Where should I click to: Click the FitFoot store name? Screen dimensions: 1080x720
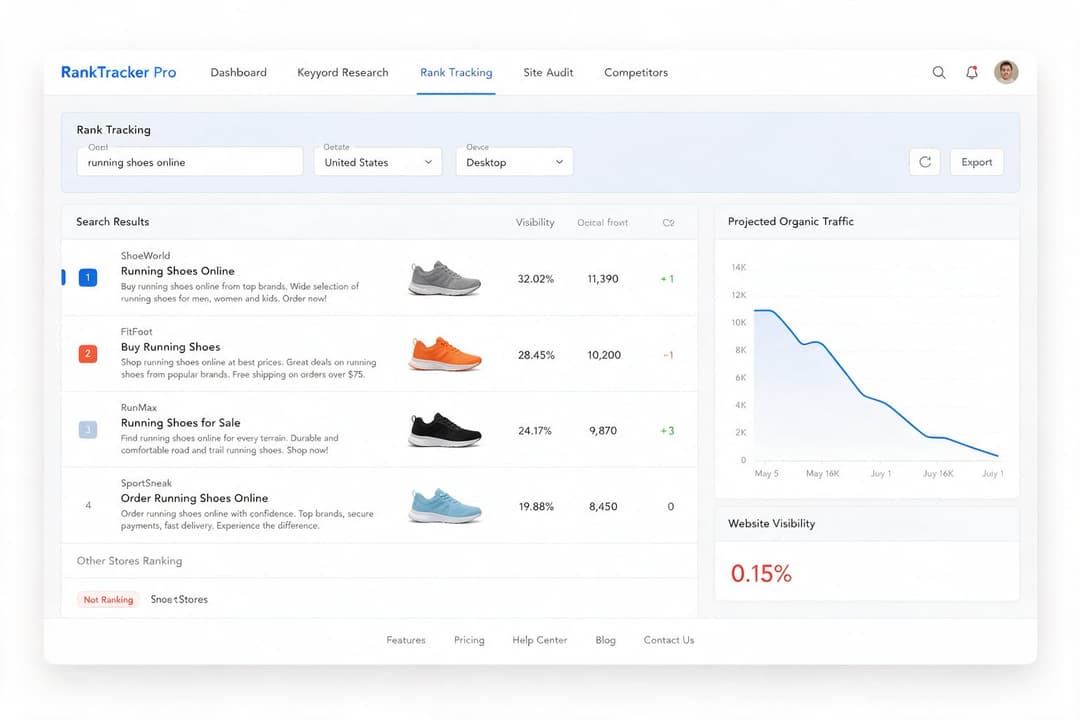(136, 331)
